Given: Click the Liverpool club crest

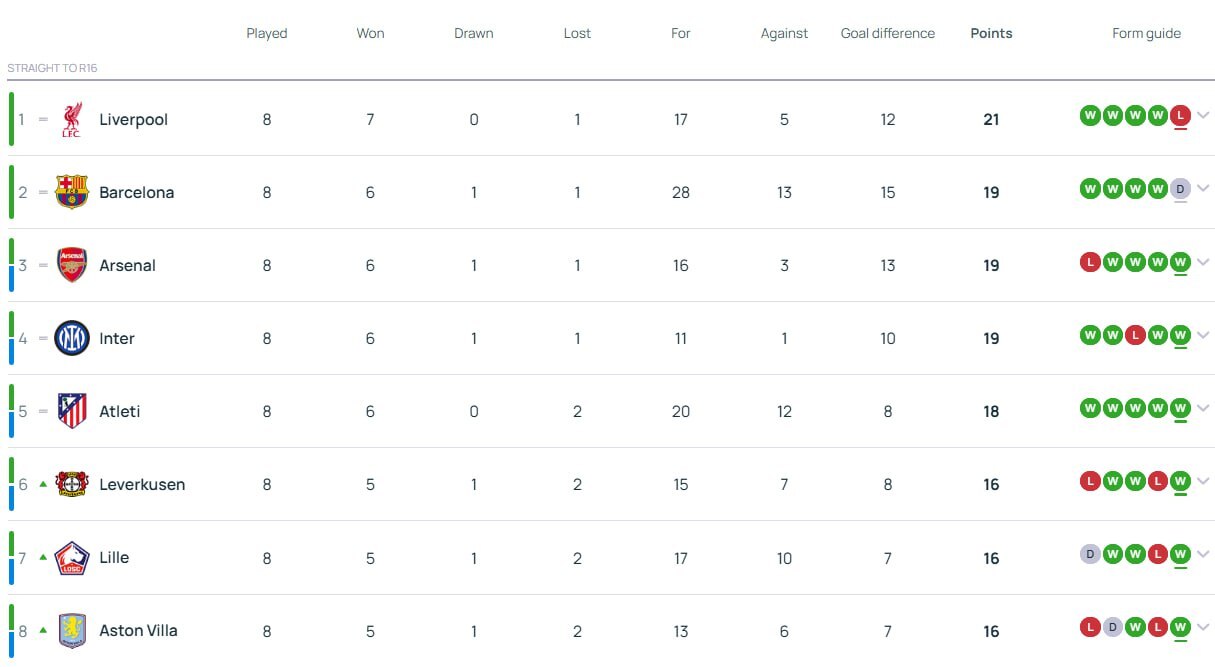Looking at the screenshot, I should click(71, 119).
